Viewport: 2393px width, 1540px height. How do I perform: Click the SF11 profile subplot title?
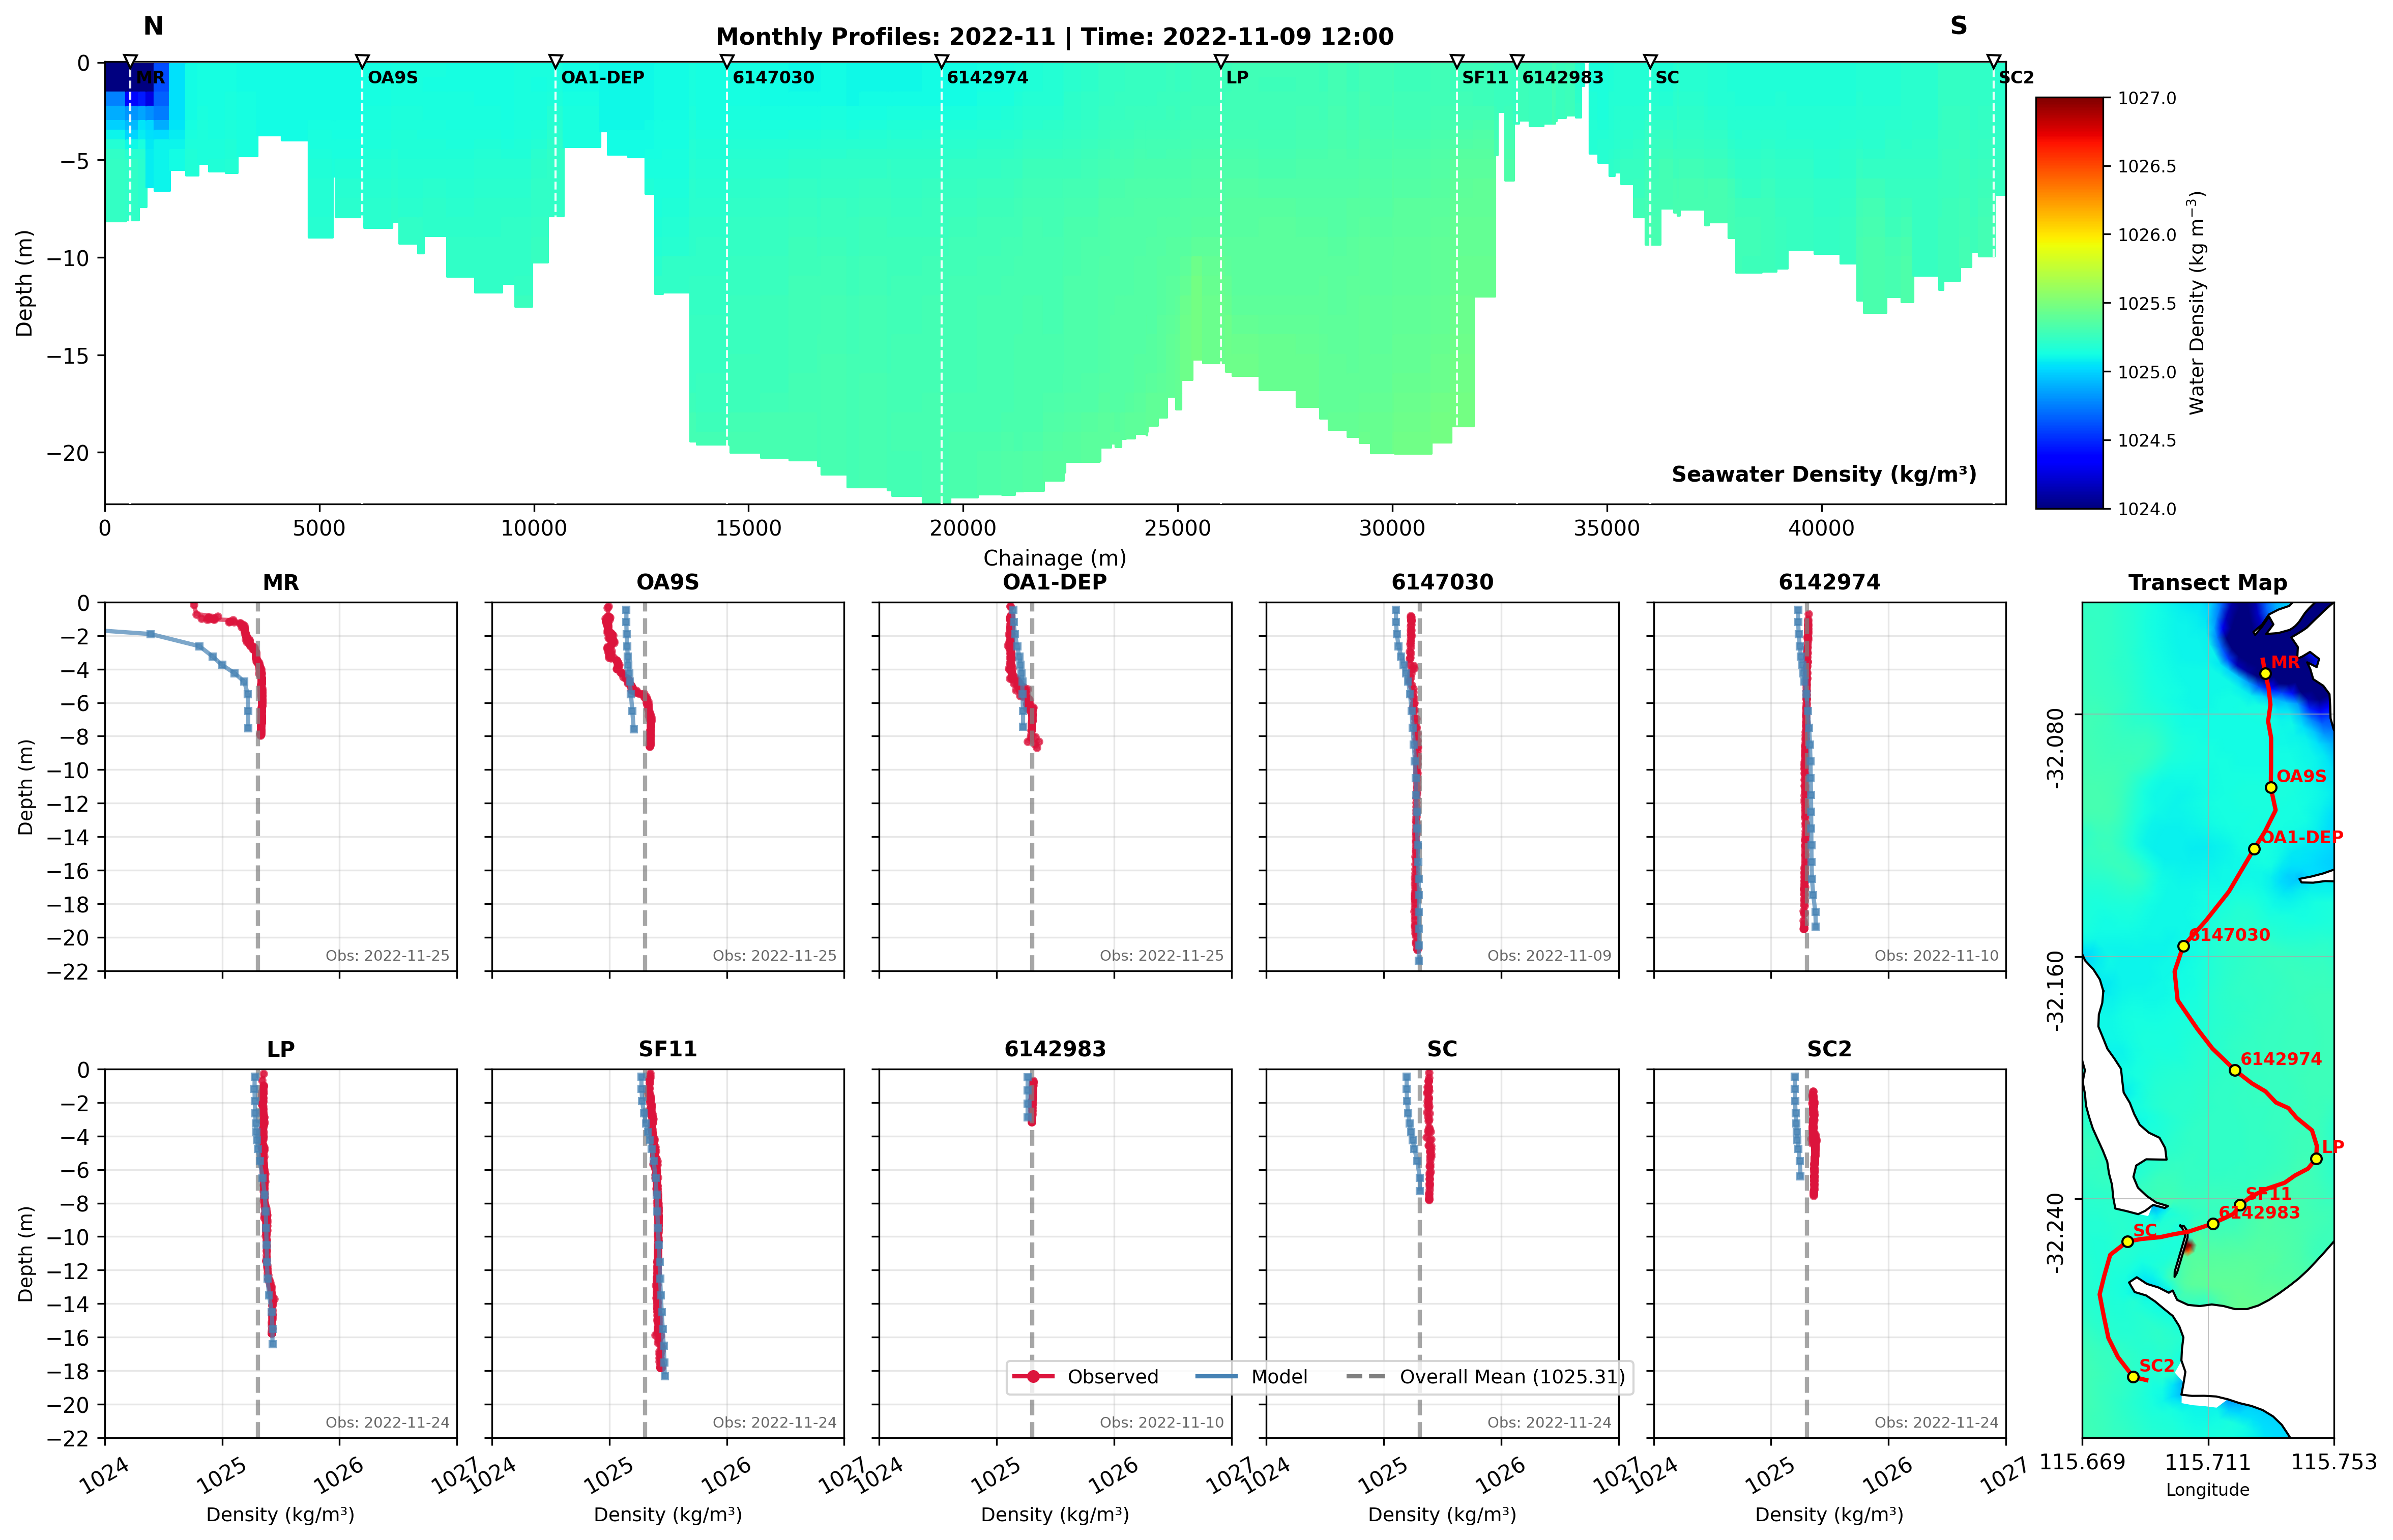click(x=667, y=1049)
